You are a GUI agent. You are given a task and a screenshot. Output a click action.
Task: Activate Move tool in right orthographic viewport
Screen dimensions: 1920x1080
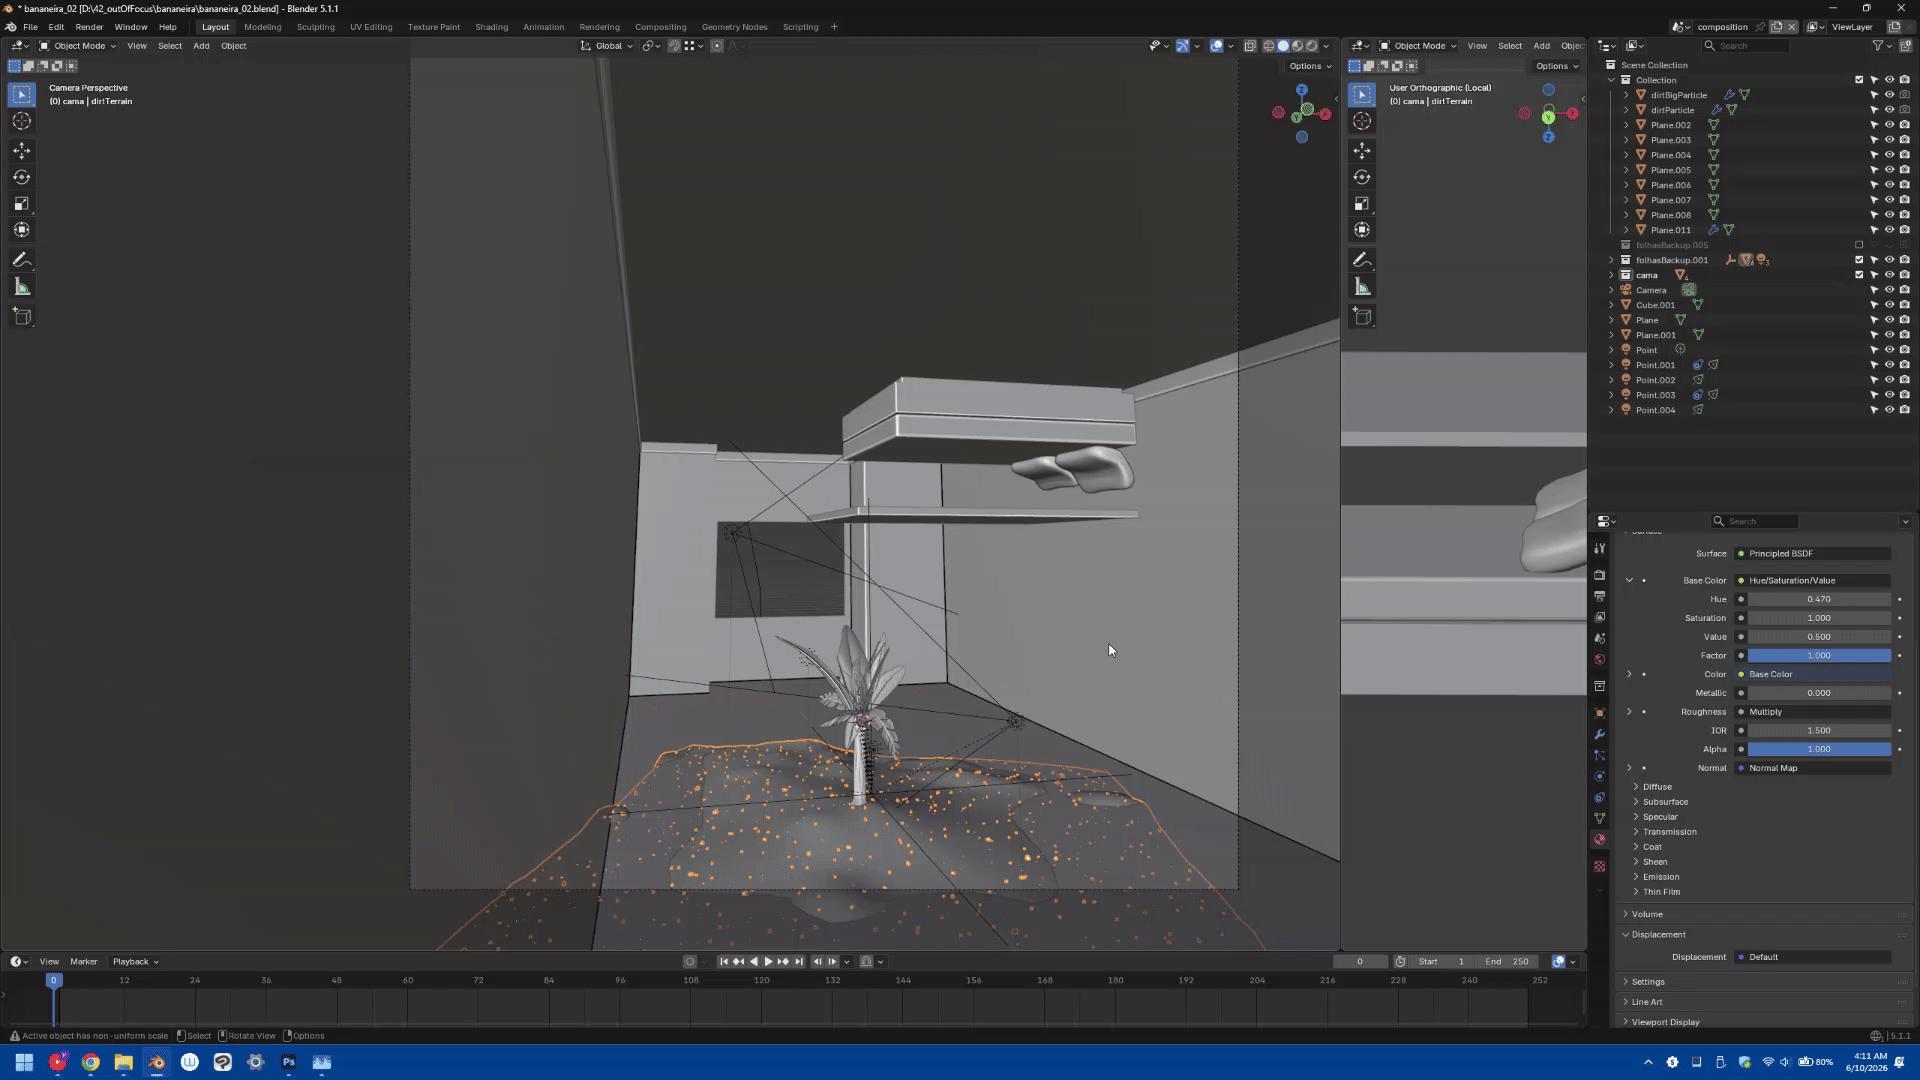click(1362, 150)
